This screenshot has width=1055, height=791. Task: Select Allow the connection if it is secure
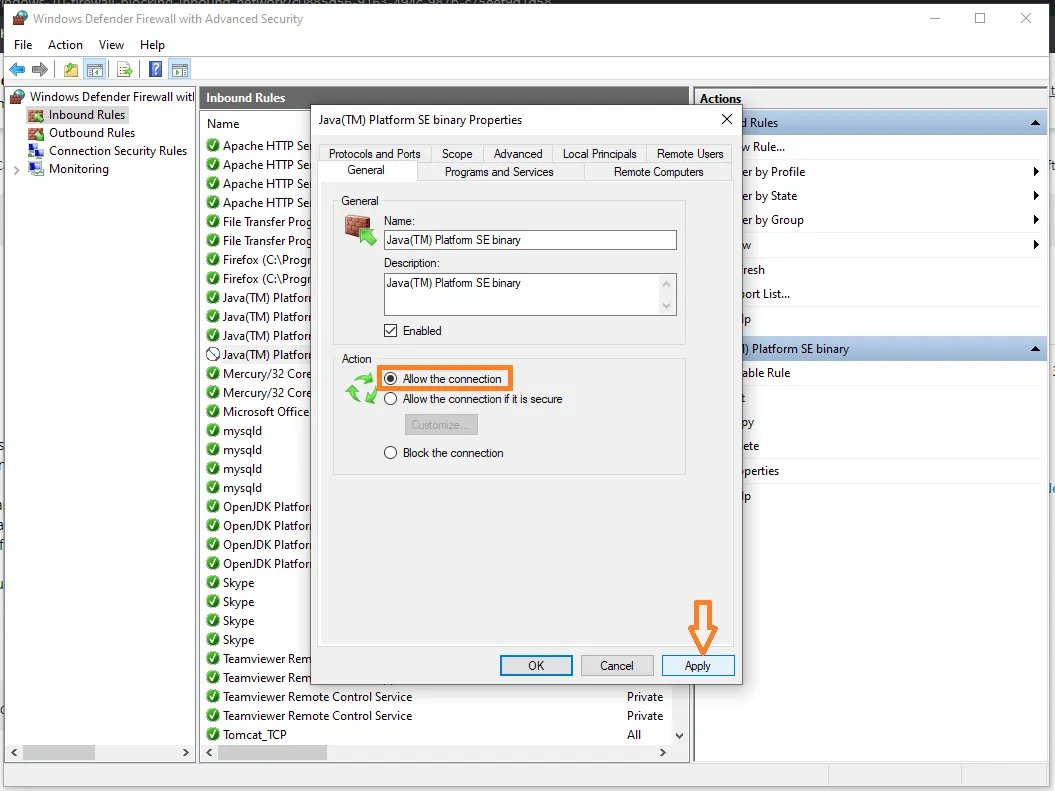[390, 399]
